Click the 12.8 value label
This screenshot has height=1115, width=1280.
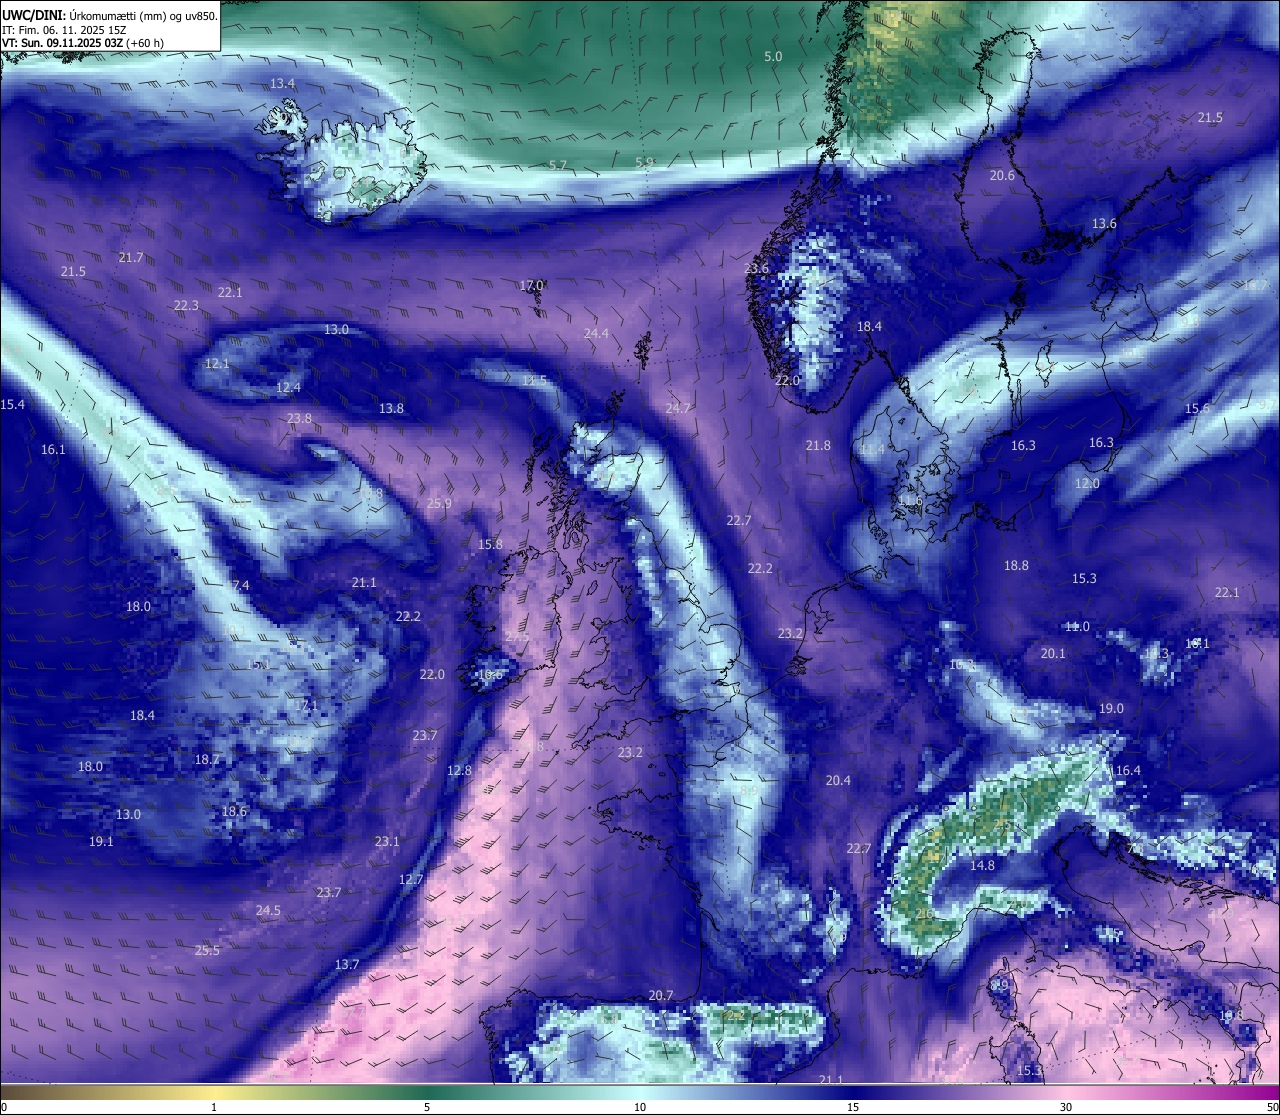(459, 770)
